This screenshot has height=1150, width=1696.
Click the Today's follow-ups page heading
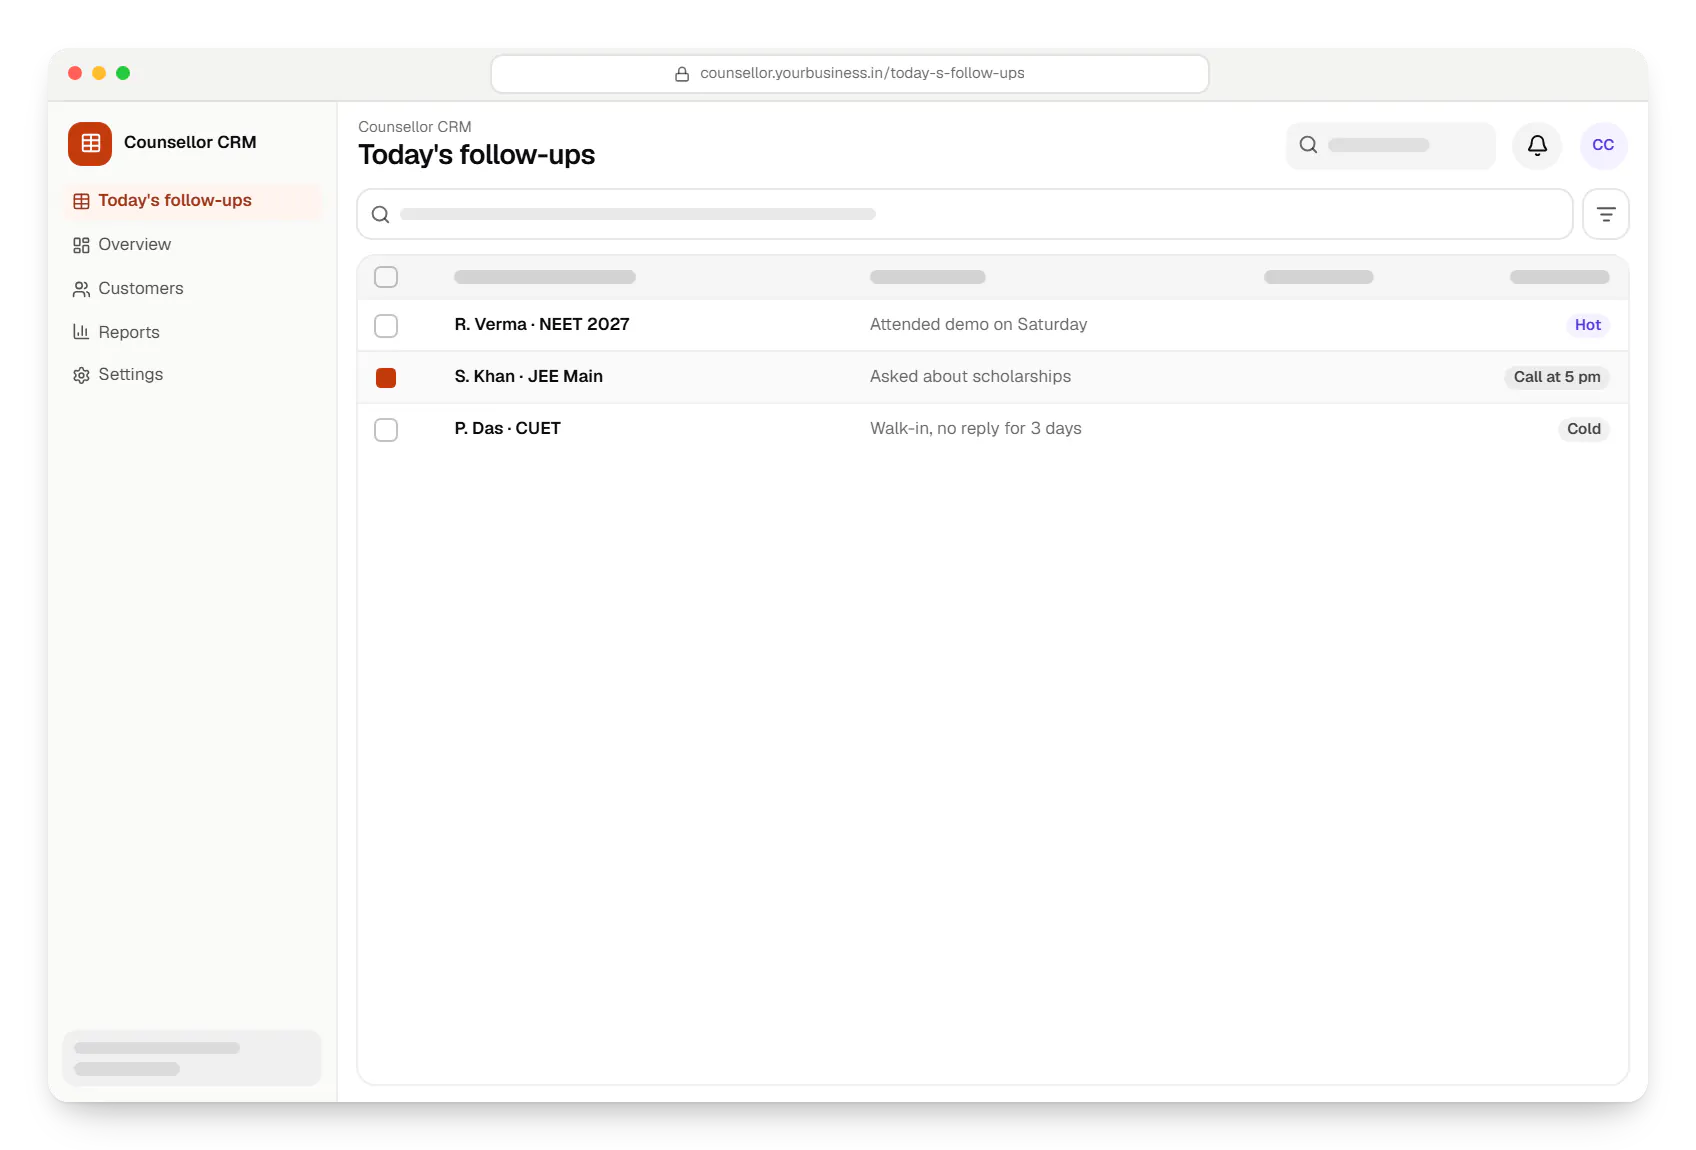pos(477,155)
